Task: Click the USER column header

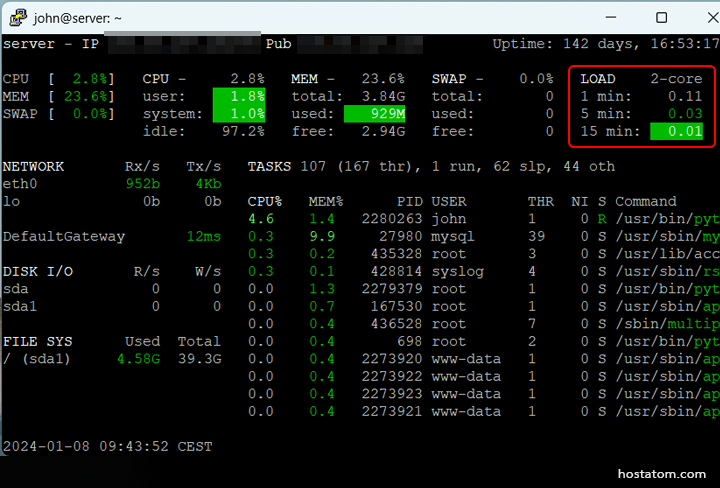Action: click(x=448, y=201)
